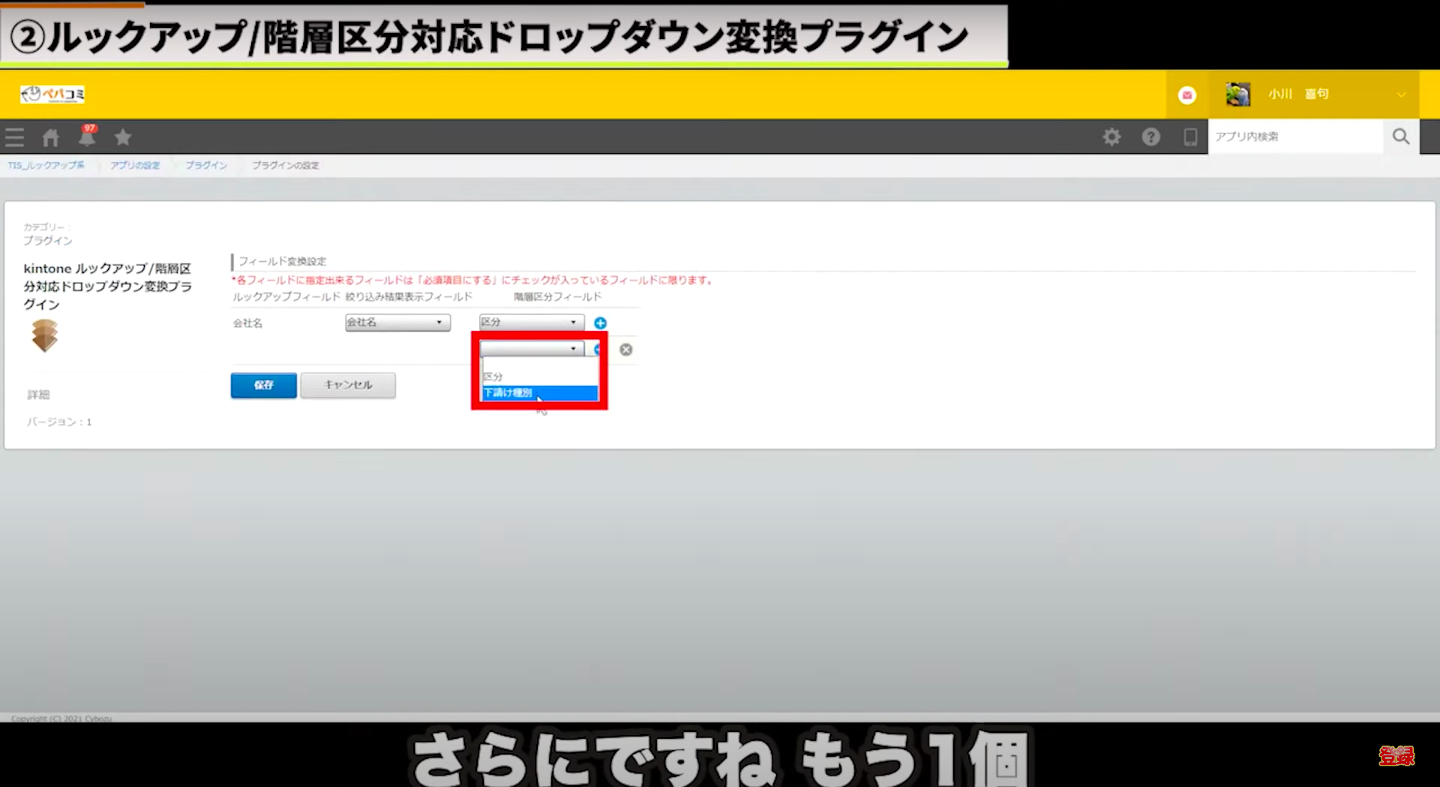Open the アプリの設定 breadcrumb link
Screen dimensions: 1440x787
(135, 165)
